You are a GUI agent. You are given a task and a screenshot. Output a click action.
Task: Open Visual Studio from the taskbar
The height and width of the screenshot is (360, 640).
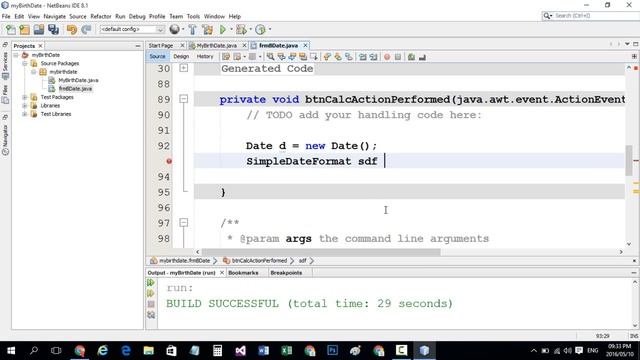[x=240, y=351]
